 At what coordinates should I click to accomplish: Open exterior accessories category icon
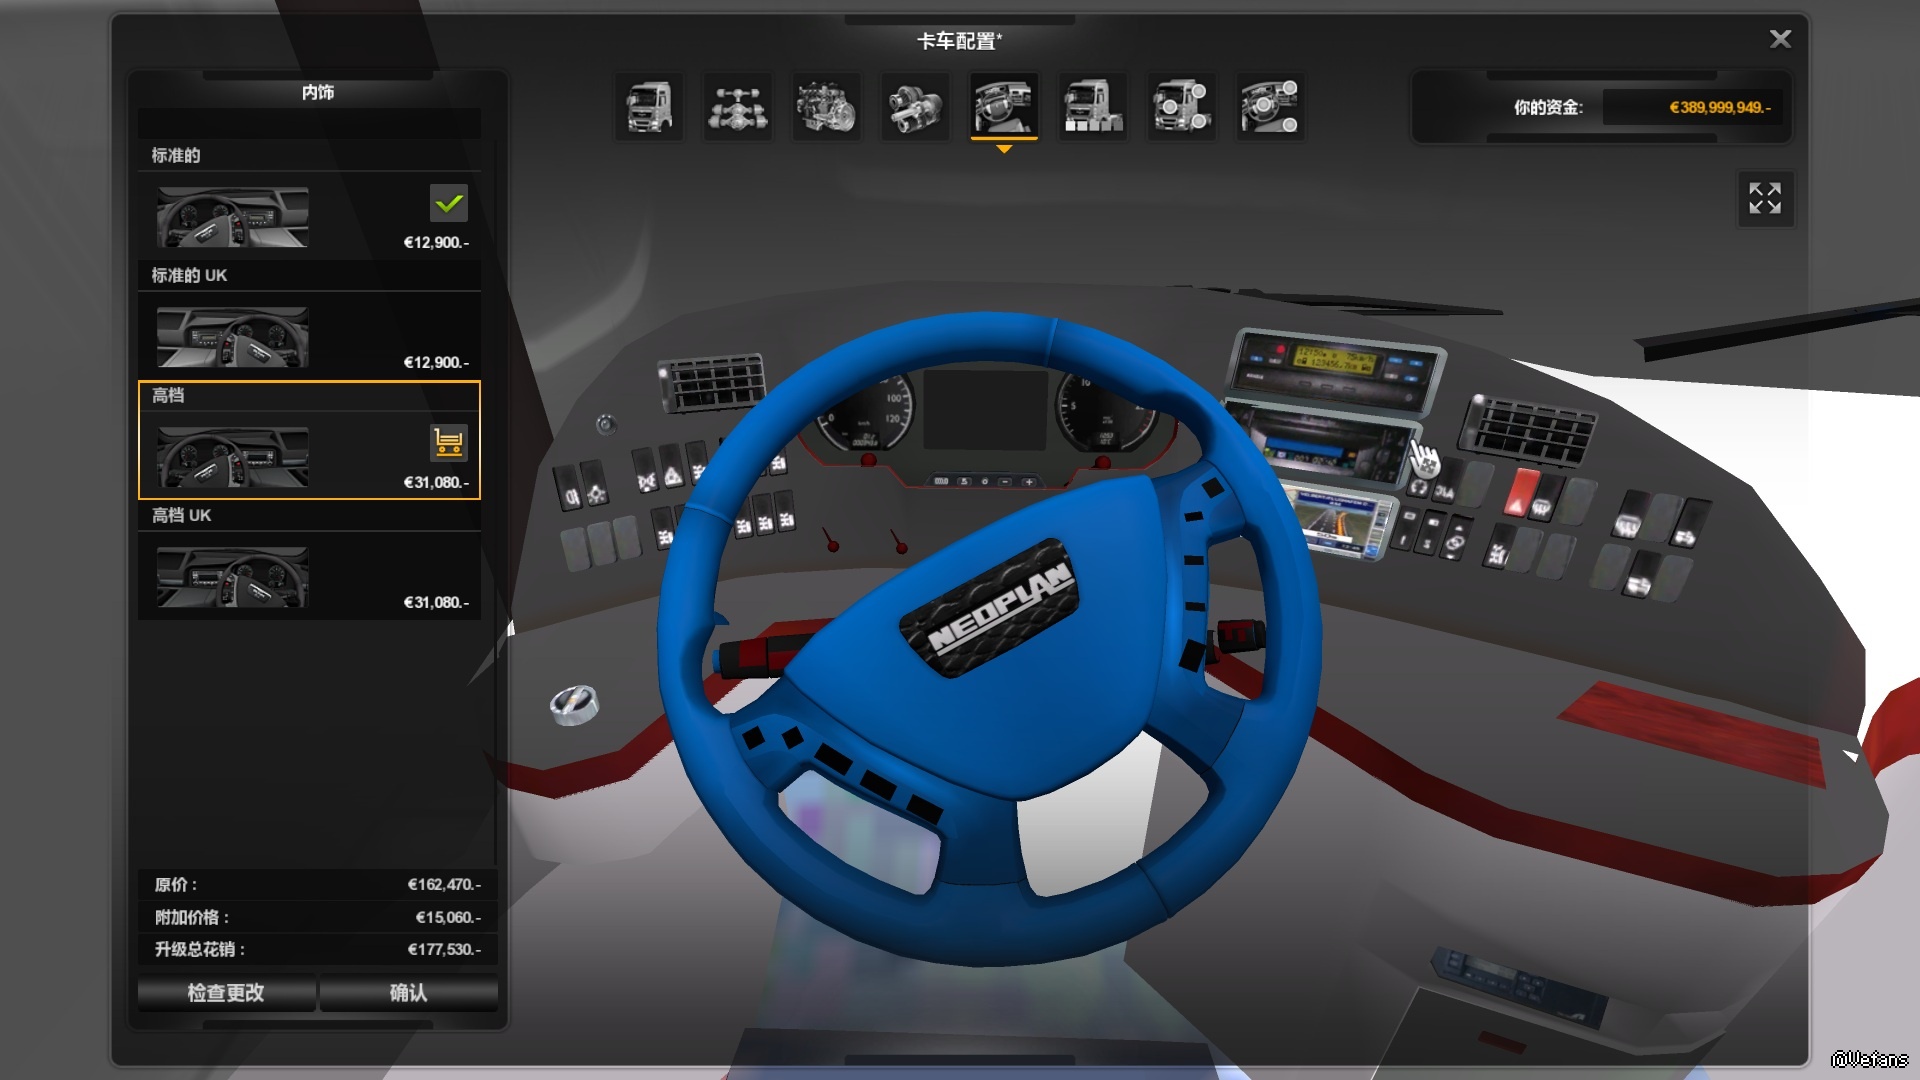click(x=1181, y=106)
